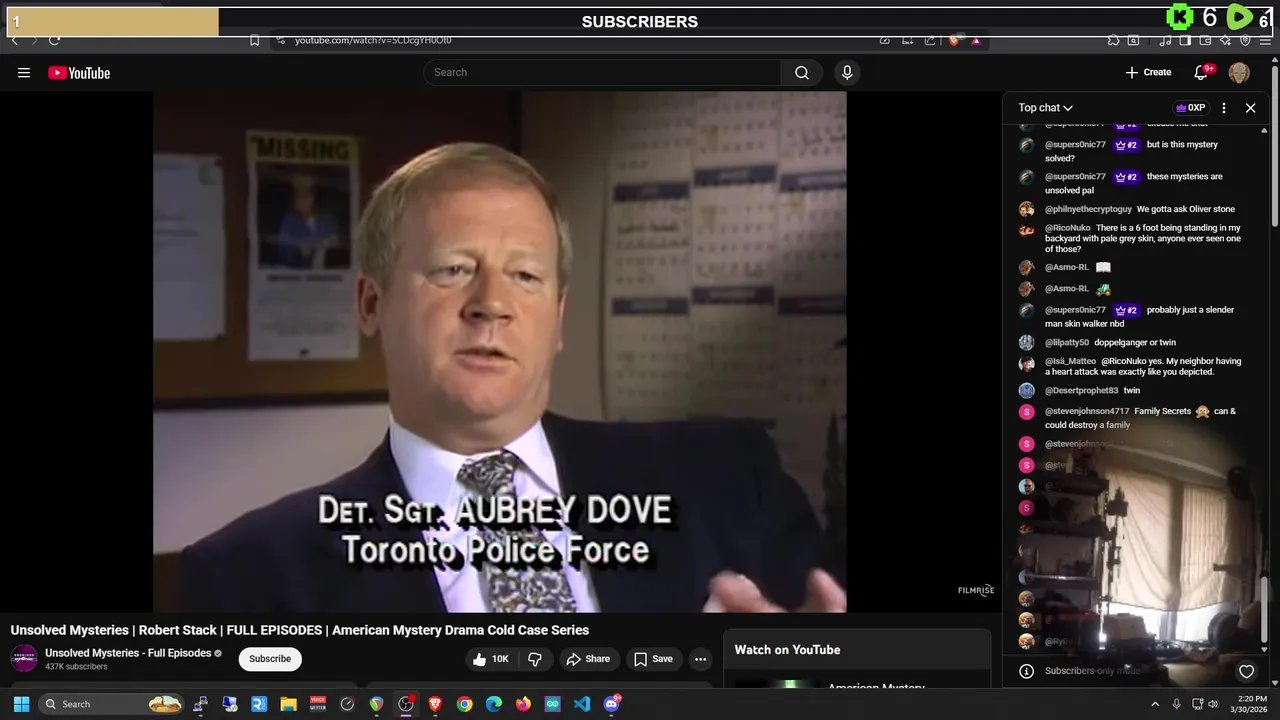Screen dimensions: 1280x720
Task: Show hidden system tray icons chevron
Action: (1155, 704)
